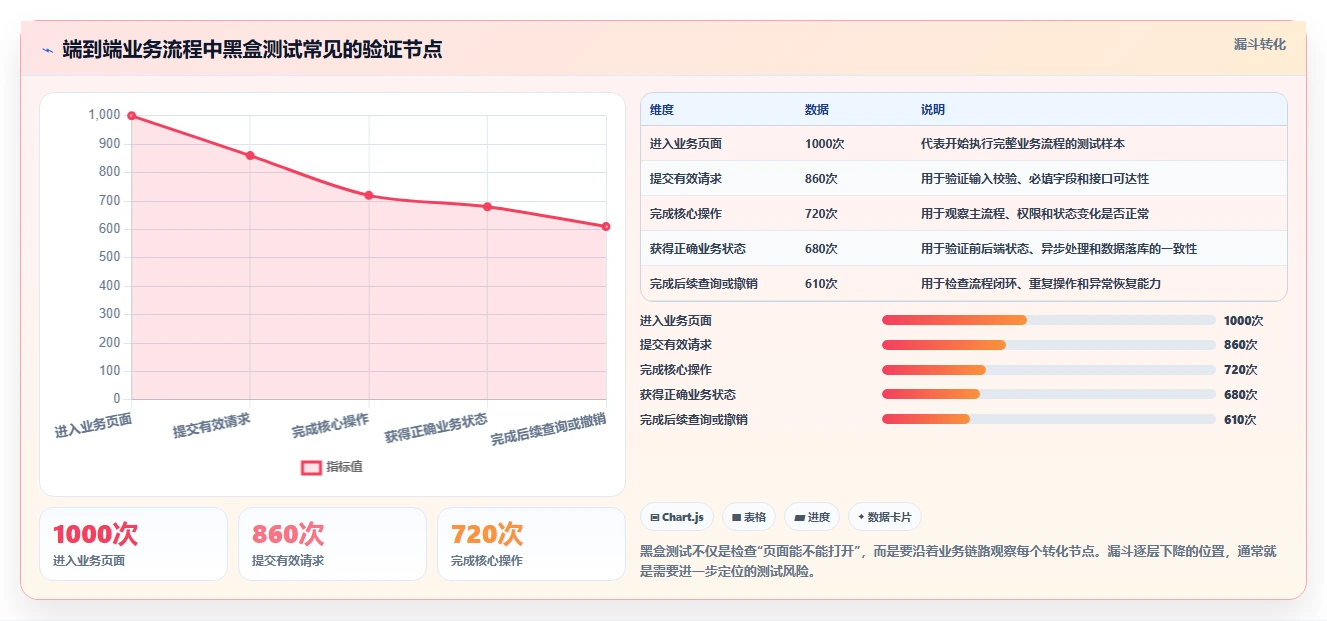Click the 610次 value beside the progress bar
This screenshot has height=621, width=1327.
pos(1240,420)
